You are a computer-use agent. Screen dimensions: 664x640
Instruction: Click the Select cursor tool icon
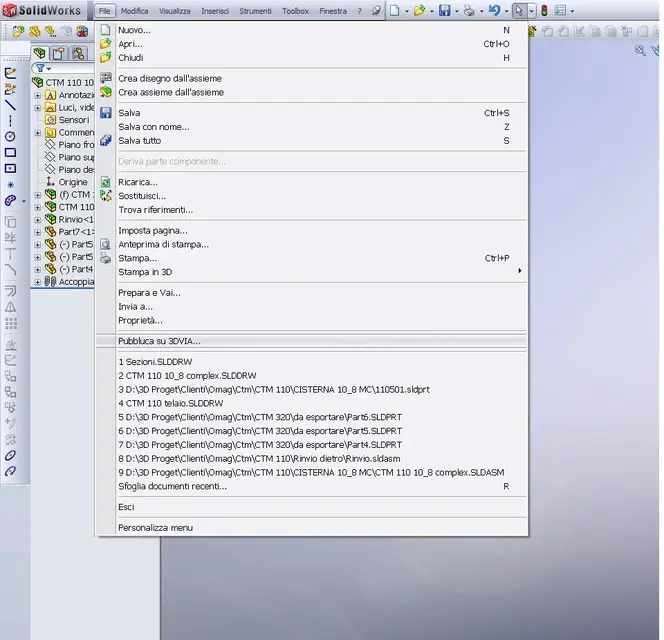(519, 11)
